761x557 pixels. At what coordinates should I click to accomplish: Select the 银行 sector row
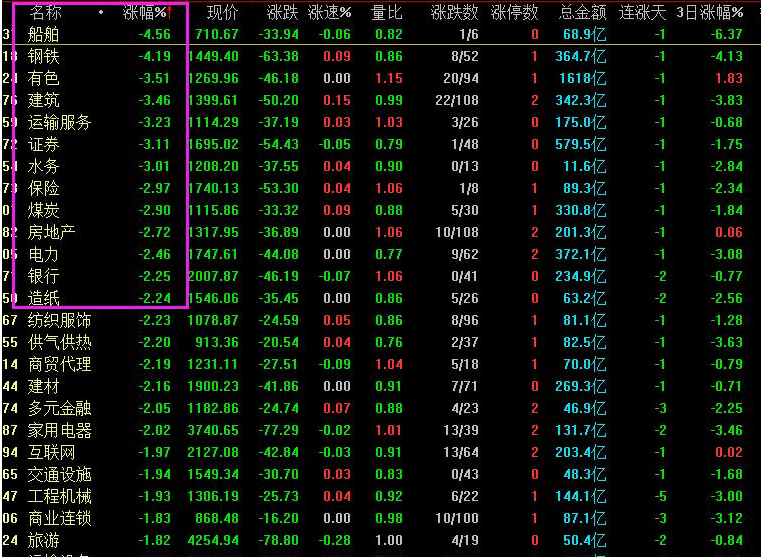[45, 276]
